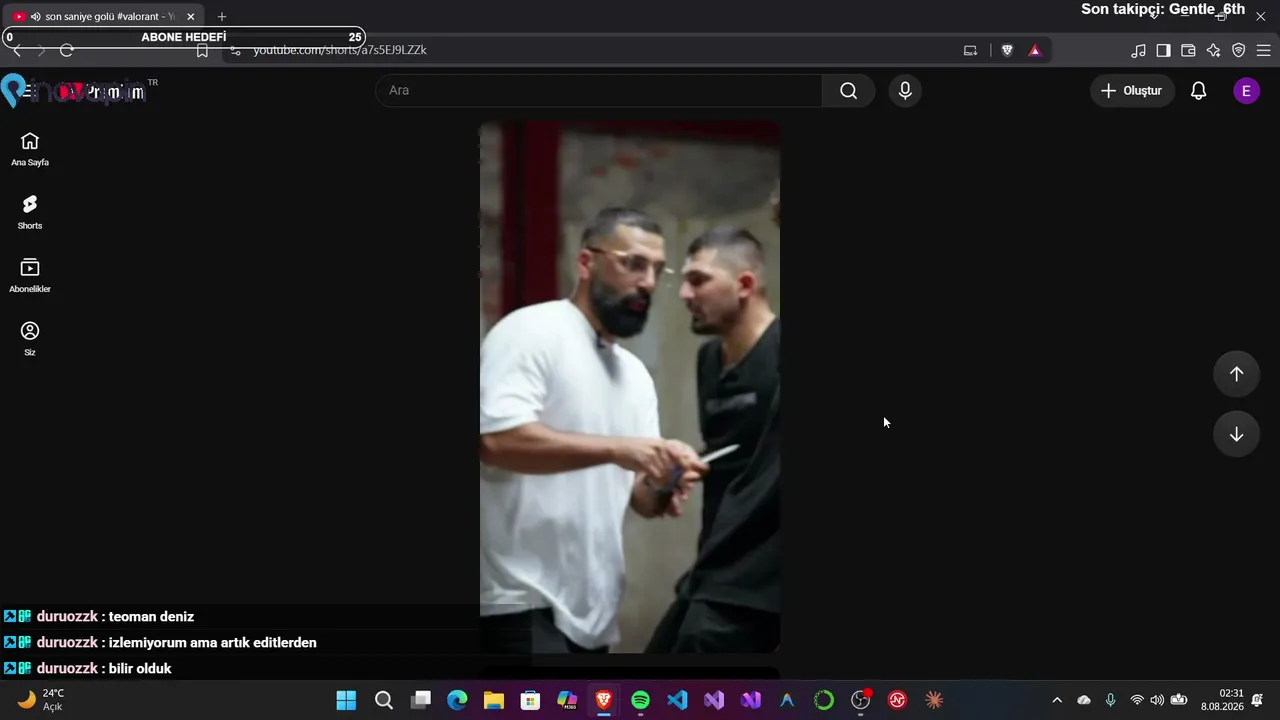Bookmark this page with the bookmark icon
This screenshot has width=1280, height=720.
pyautogui.click(x=202, y=50)
